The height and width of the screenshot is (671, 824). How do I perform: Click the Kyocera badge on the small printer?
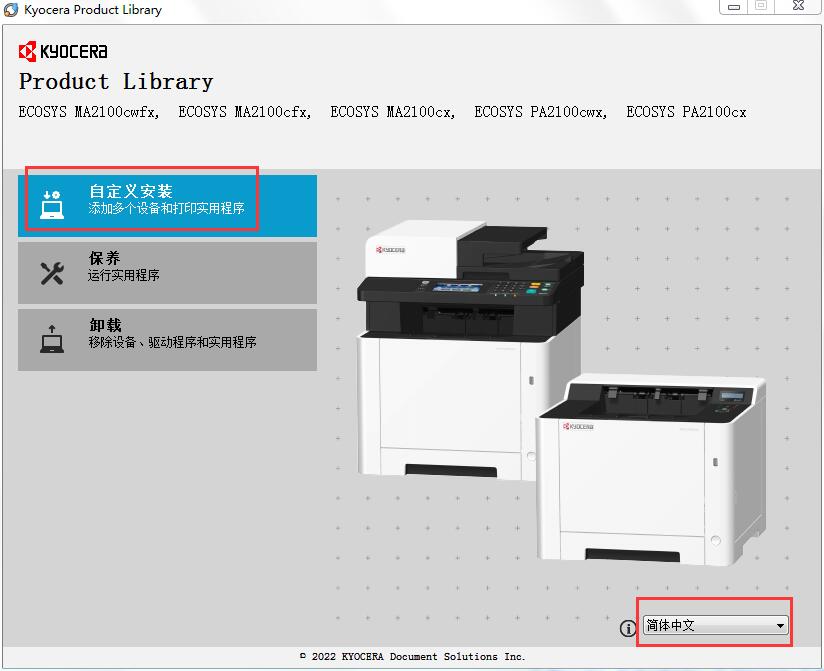point(577,426)
